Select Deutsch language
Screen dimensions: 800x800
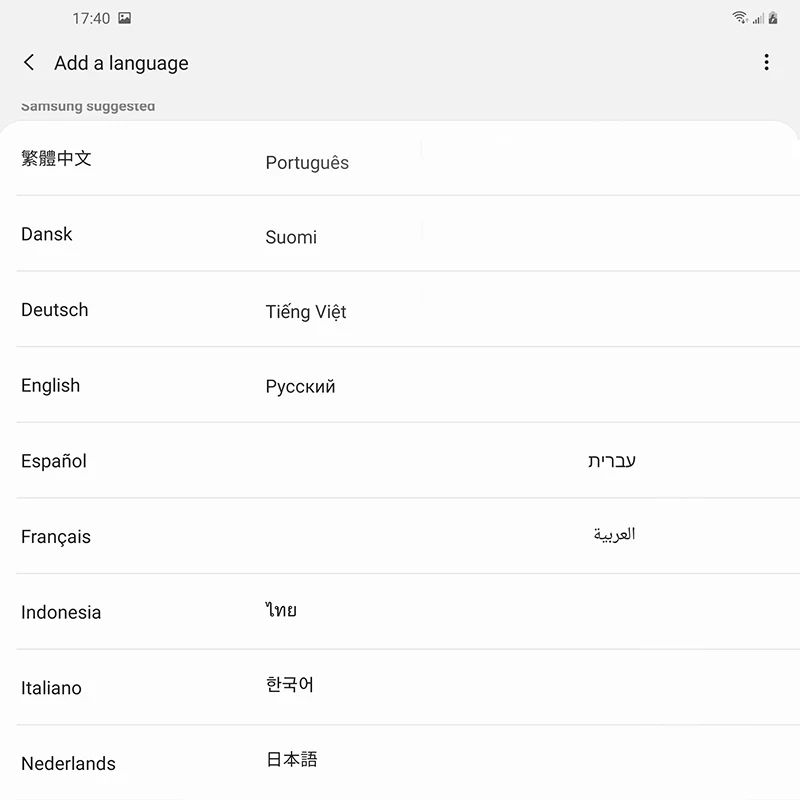pyautogui.click(x=55, y=310)
